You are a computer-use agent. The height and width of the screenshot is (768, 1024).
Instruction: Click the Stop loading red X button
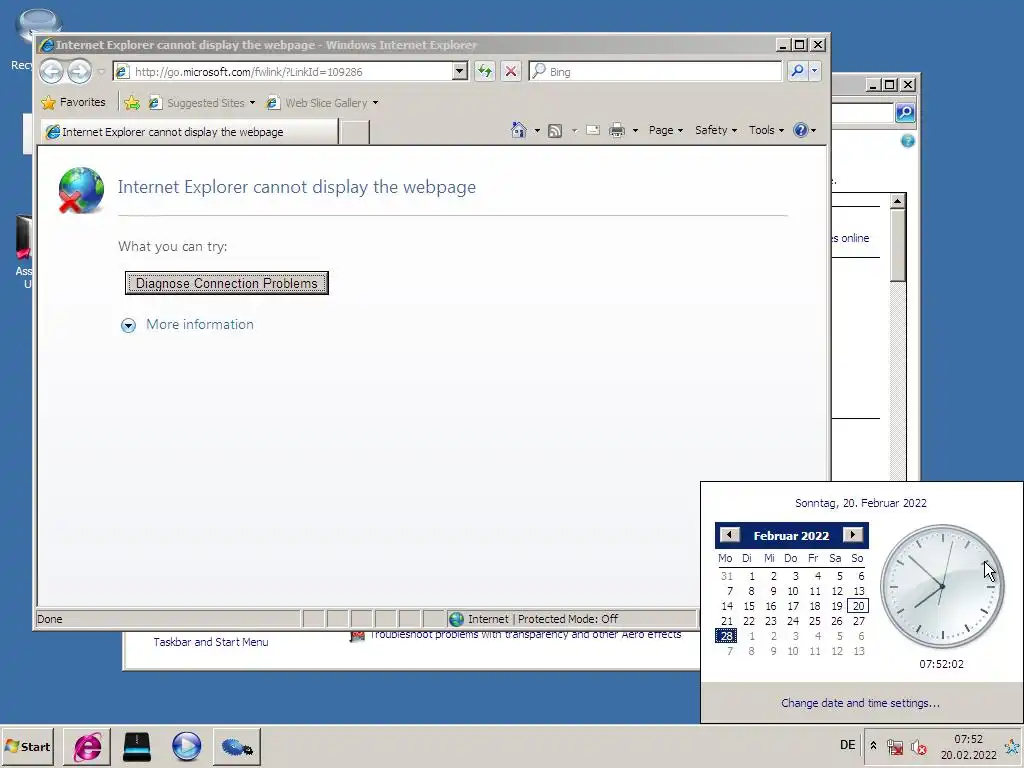[x=511, y=71]
